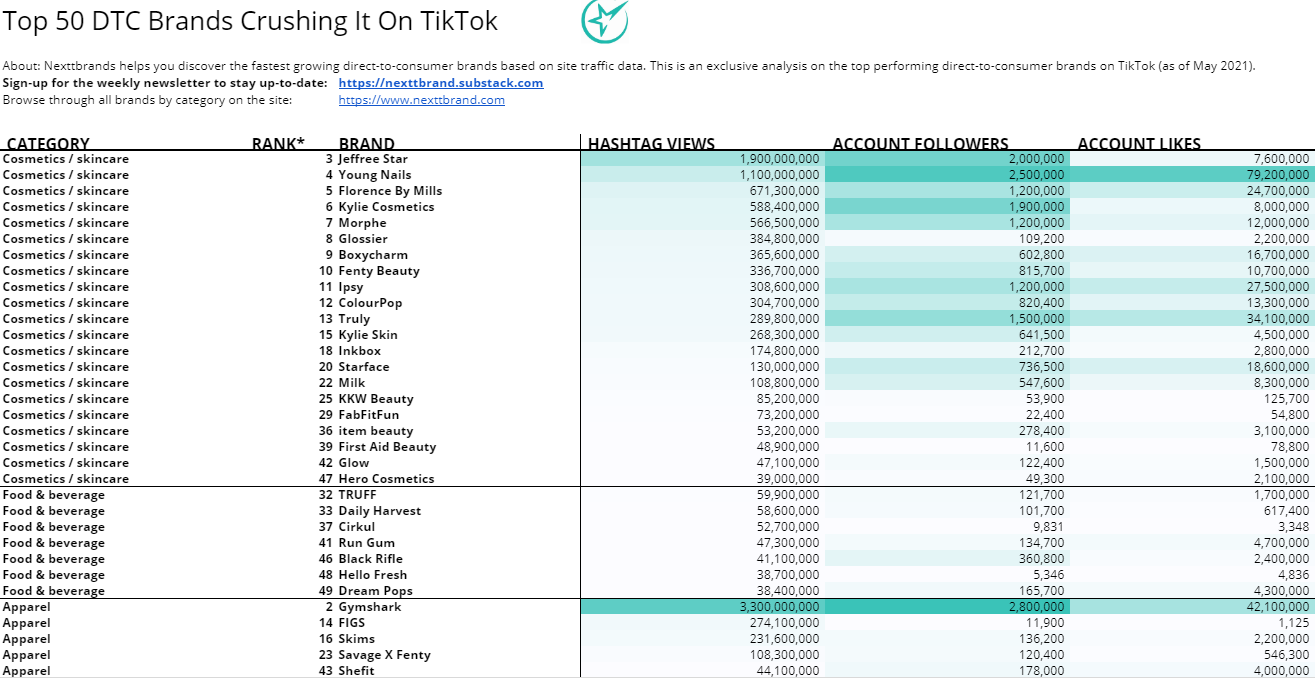1315x679 pixels.
Task: Select the Hero Cosmetics brand cell
Action: coord(386,479)
